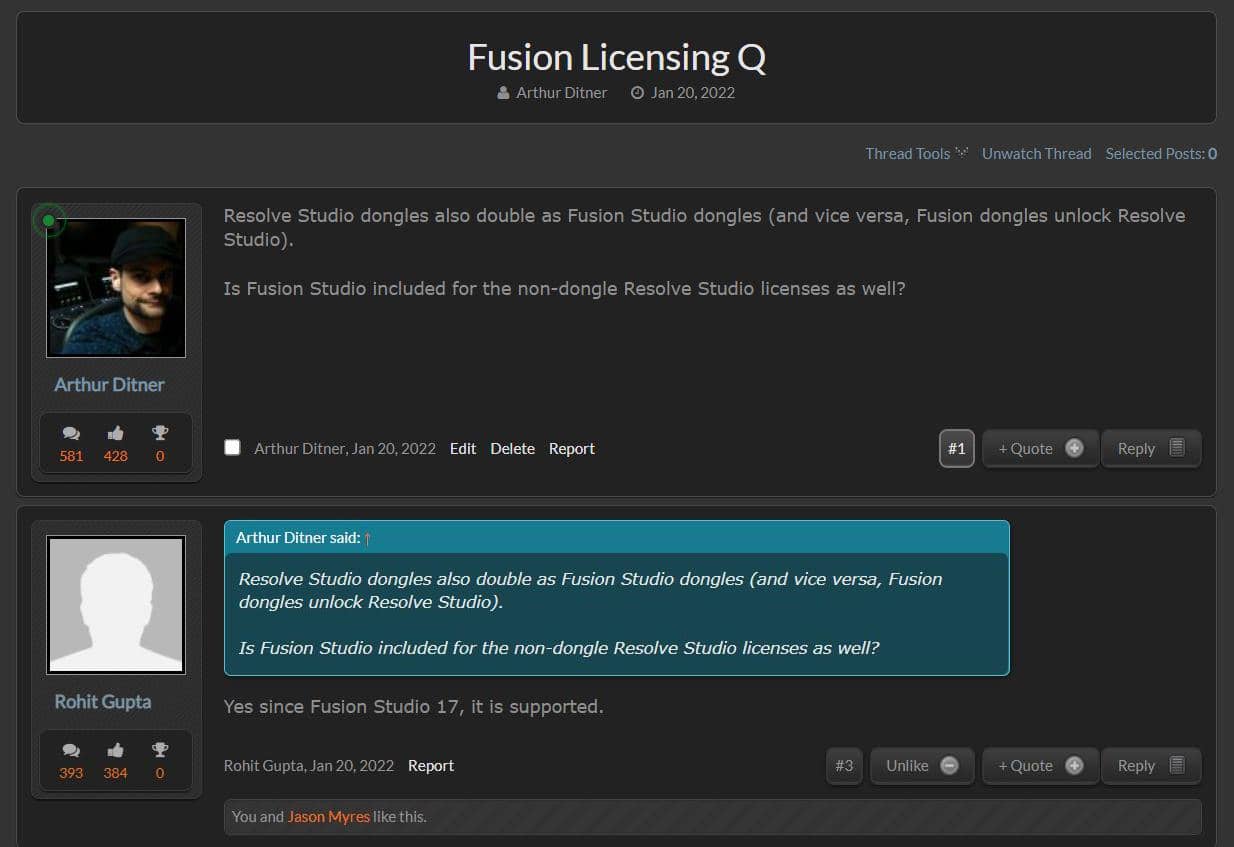Open the #1 post permalink
The width and height of the screenshot is (1234, 847).
[x=957, y=448]
